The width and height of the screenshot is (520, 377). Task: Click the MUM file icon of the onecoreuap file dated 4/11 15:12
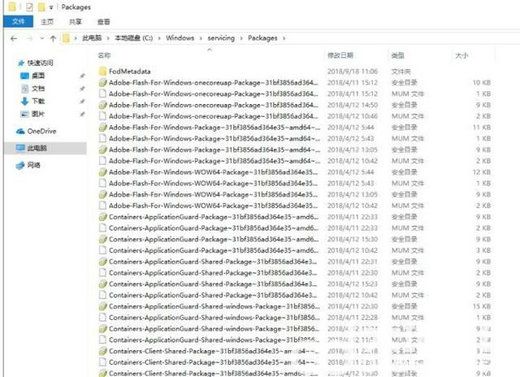tap(103, 94)
